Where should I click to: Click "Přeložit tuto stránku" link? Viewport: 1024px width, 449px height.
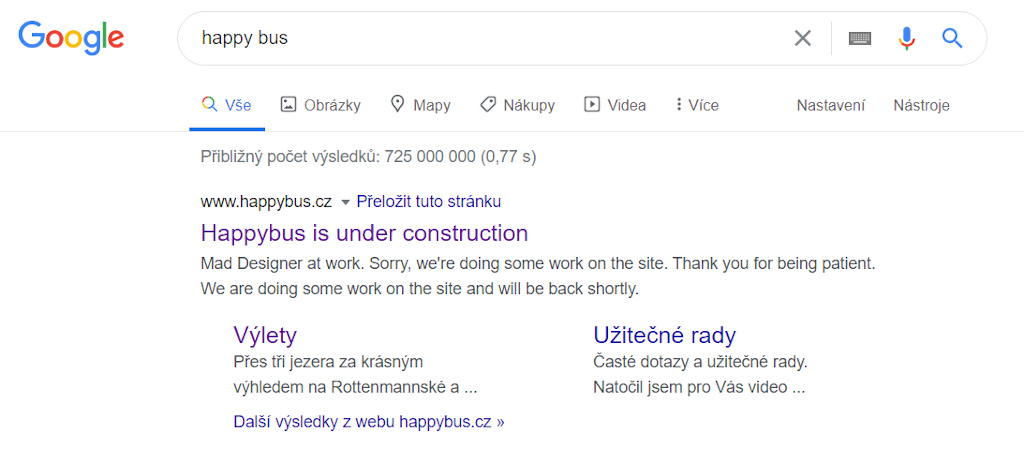tap(428, 201)
